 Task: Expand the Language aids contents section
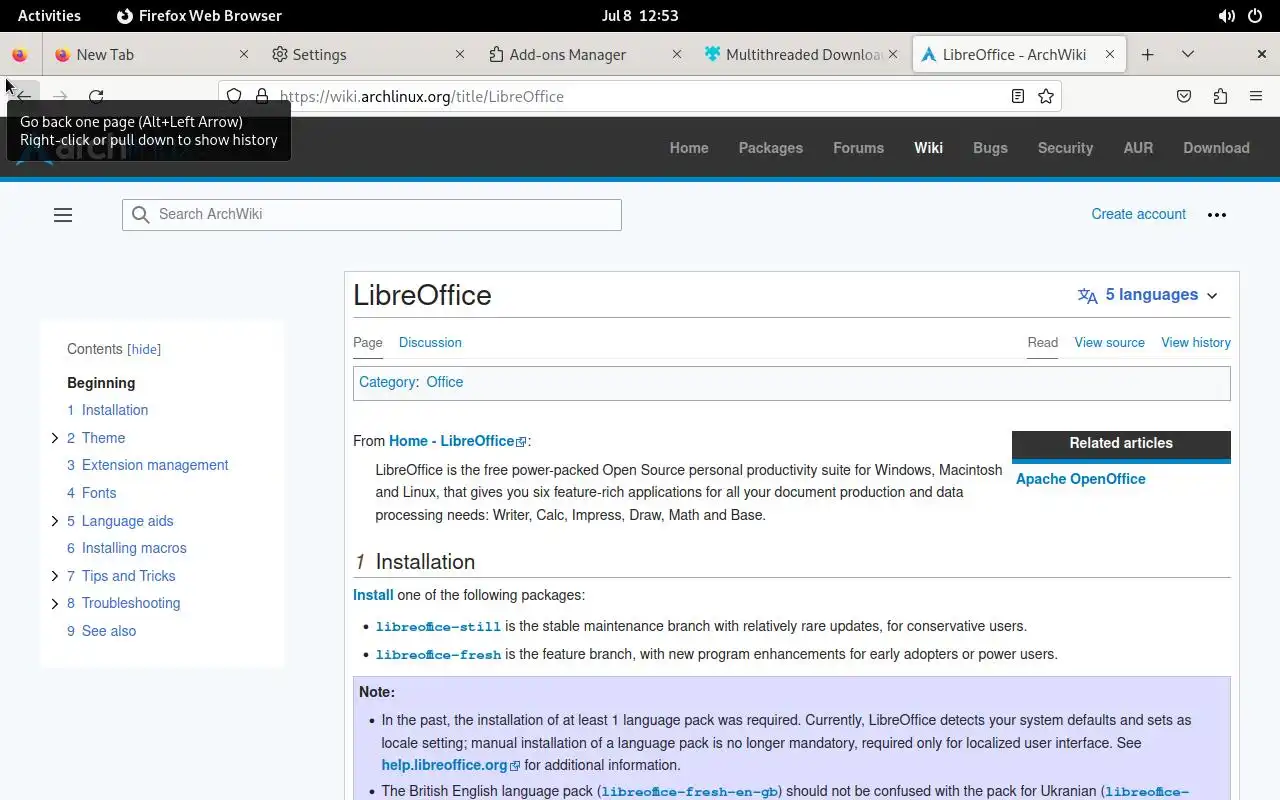pos(55,521)
